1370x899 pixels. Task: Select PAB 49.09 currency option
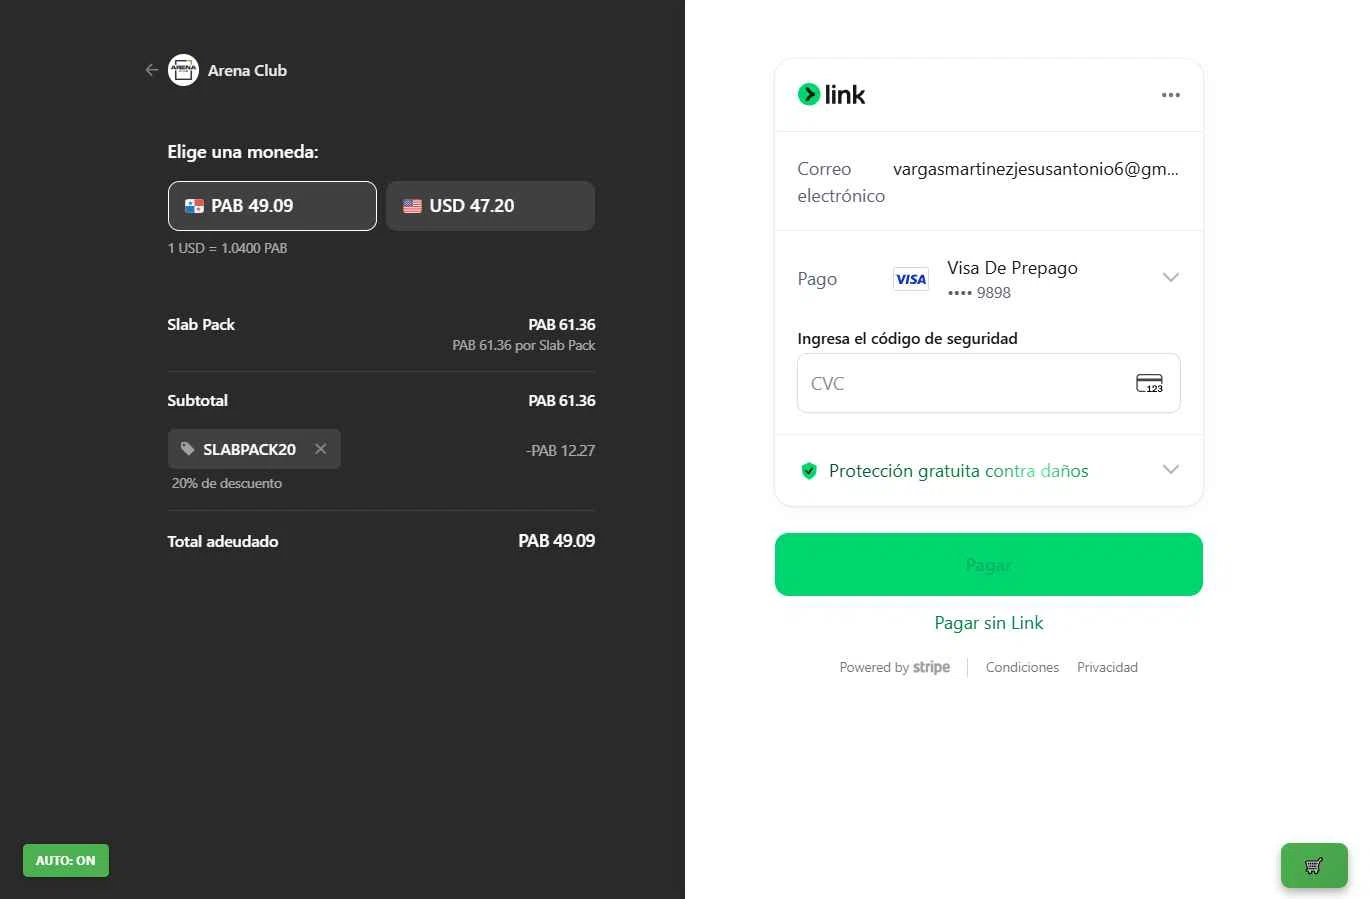pos(272,206)
